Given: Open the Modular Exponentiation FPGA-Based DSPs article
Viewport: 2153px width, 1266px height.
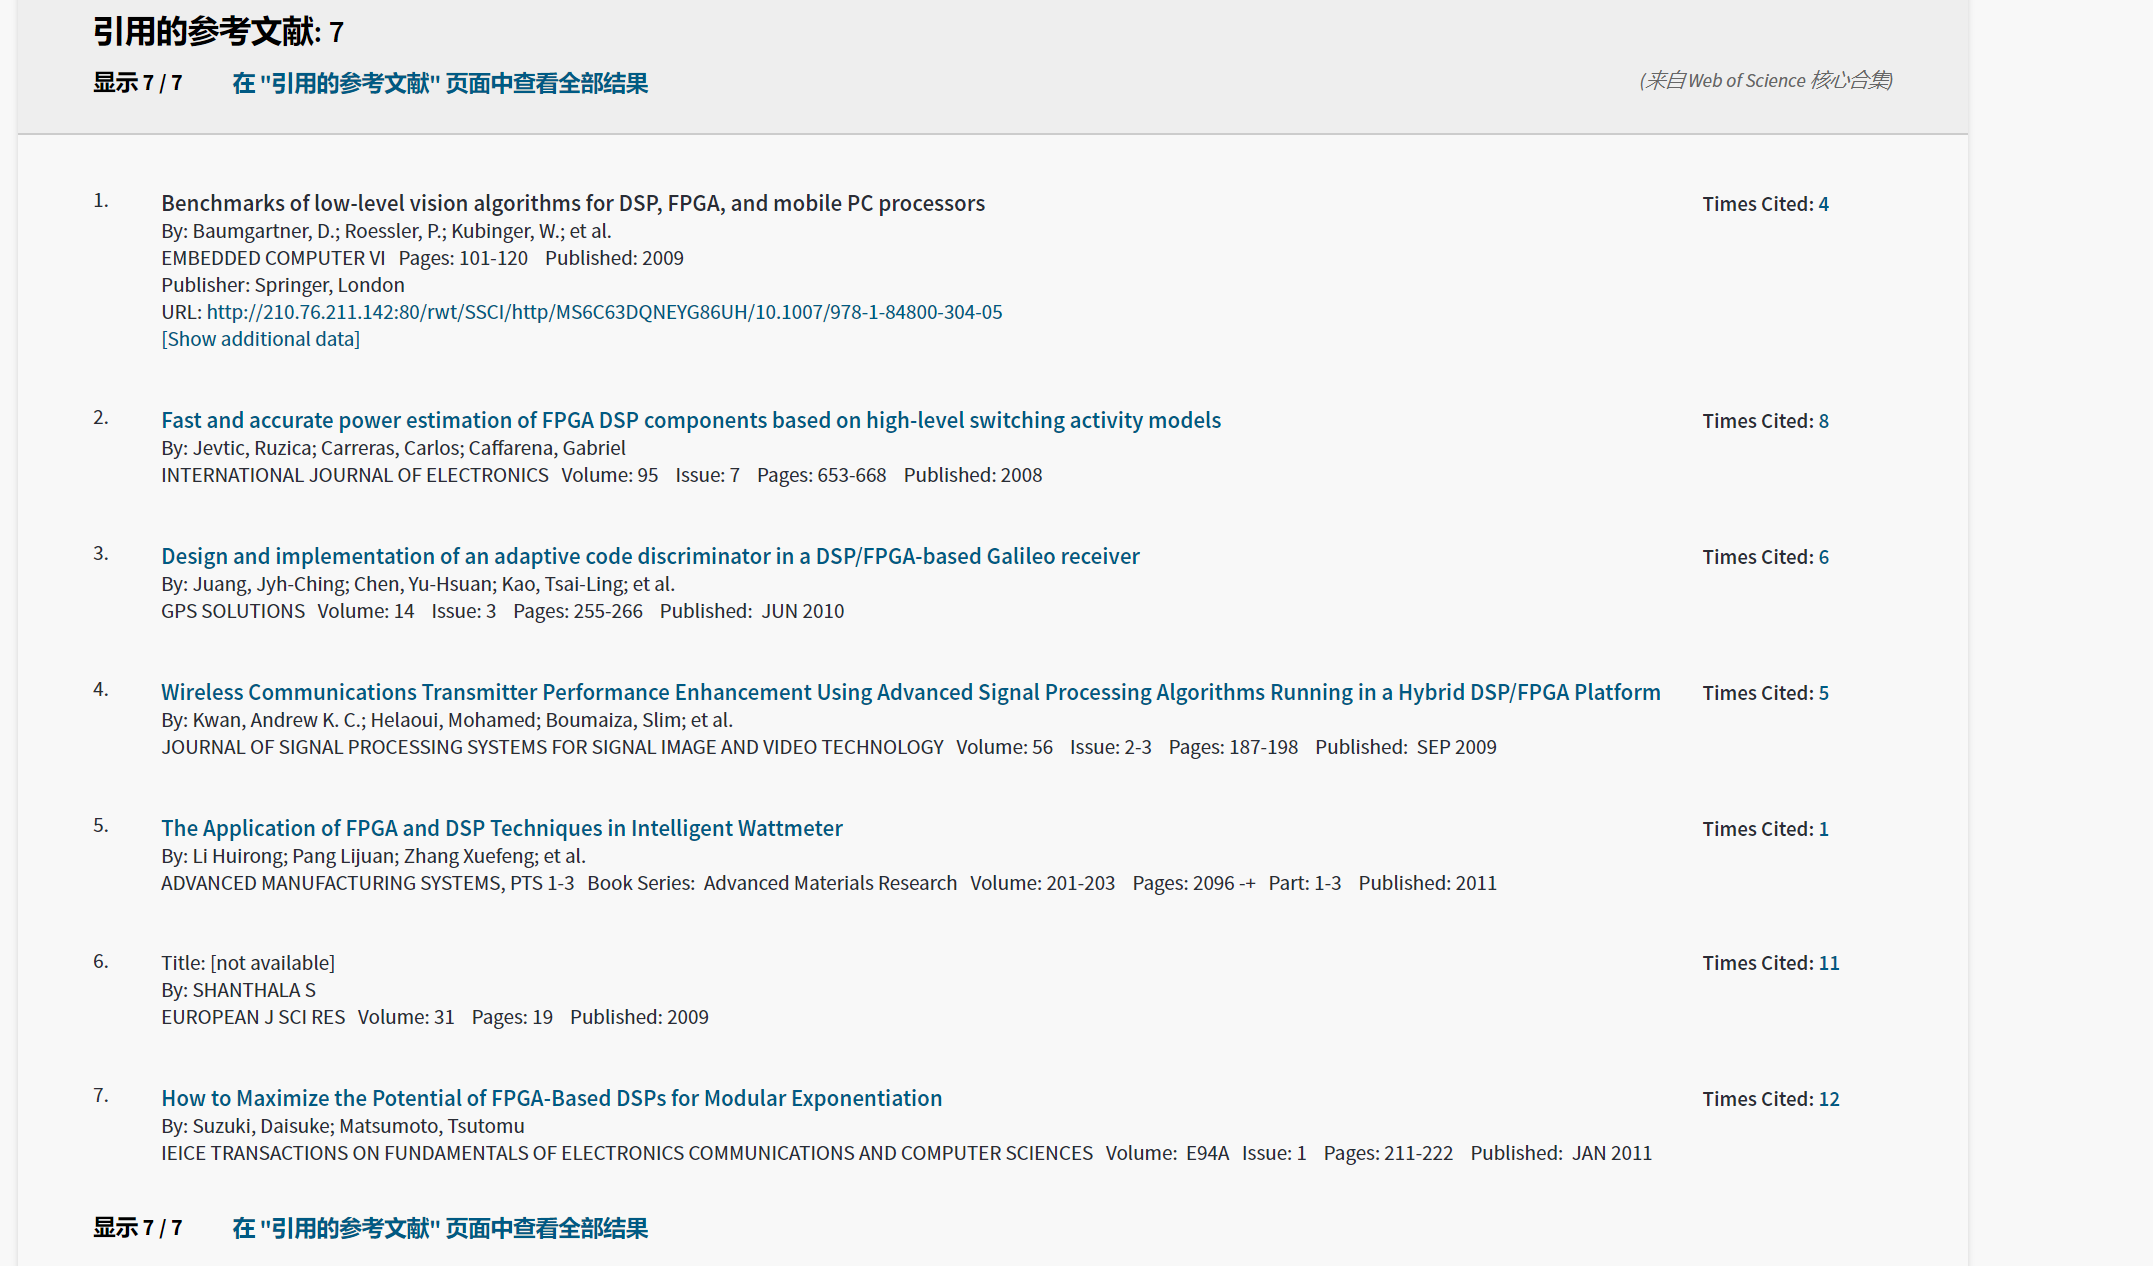Looking at the screenshot, I should (551, 1098).
